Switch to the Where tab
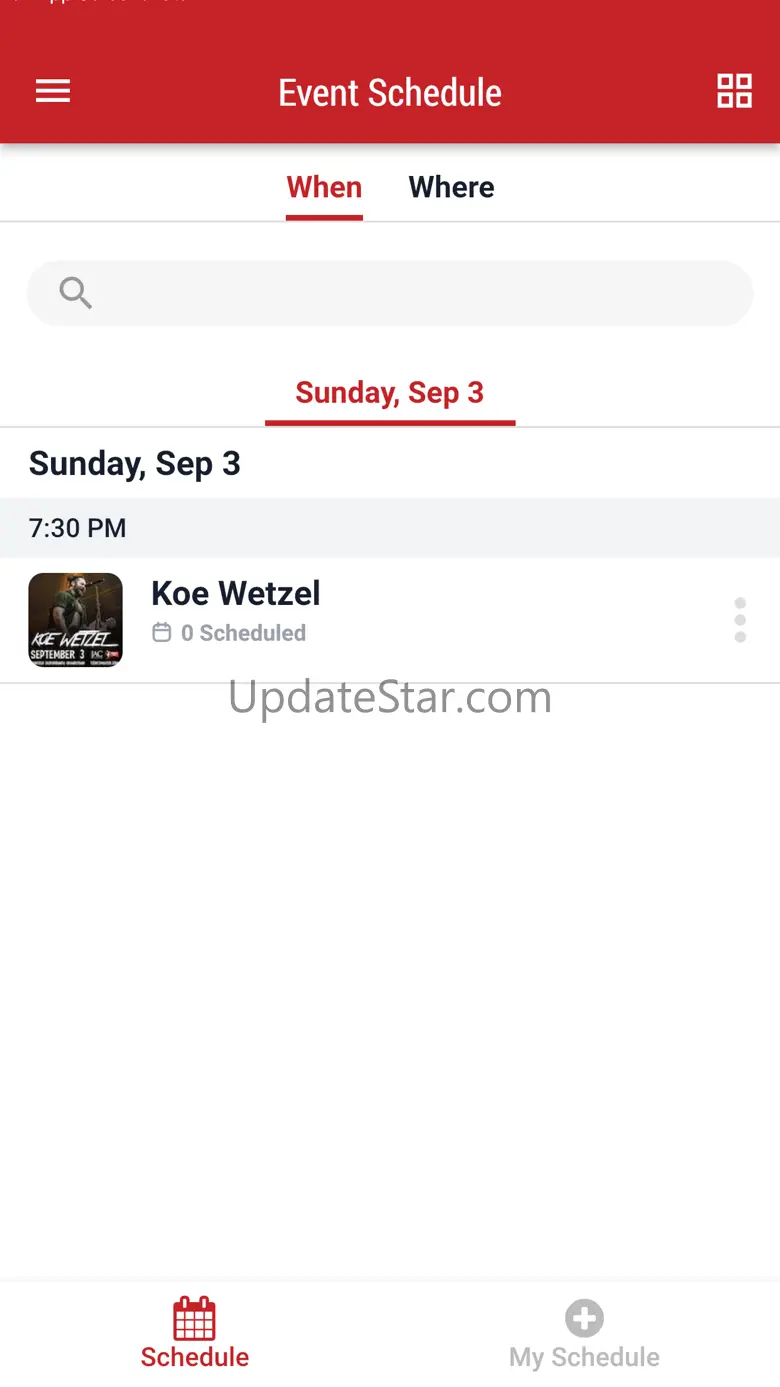780x1387 pixels. (x=451, y=188)
